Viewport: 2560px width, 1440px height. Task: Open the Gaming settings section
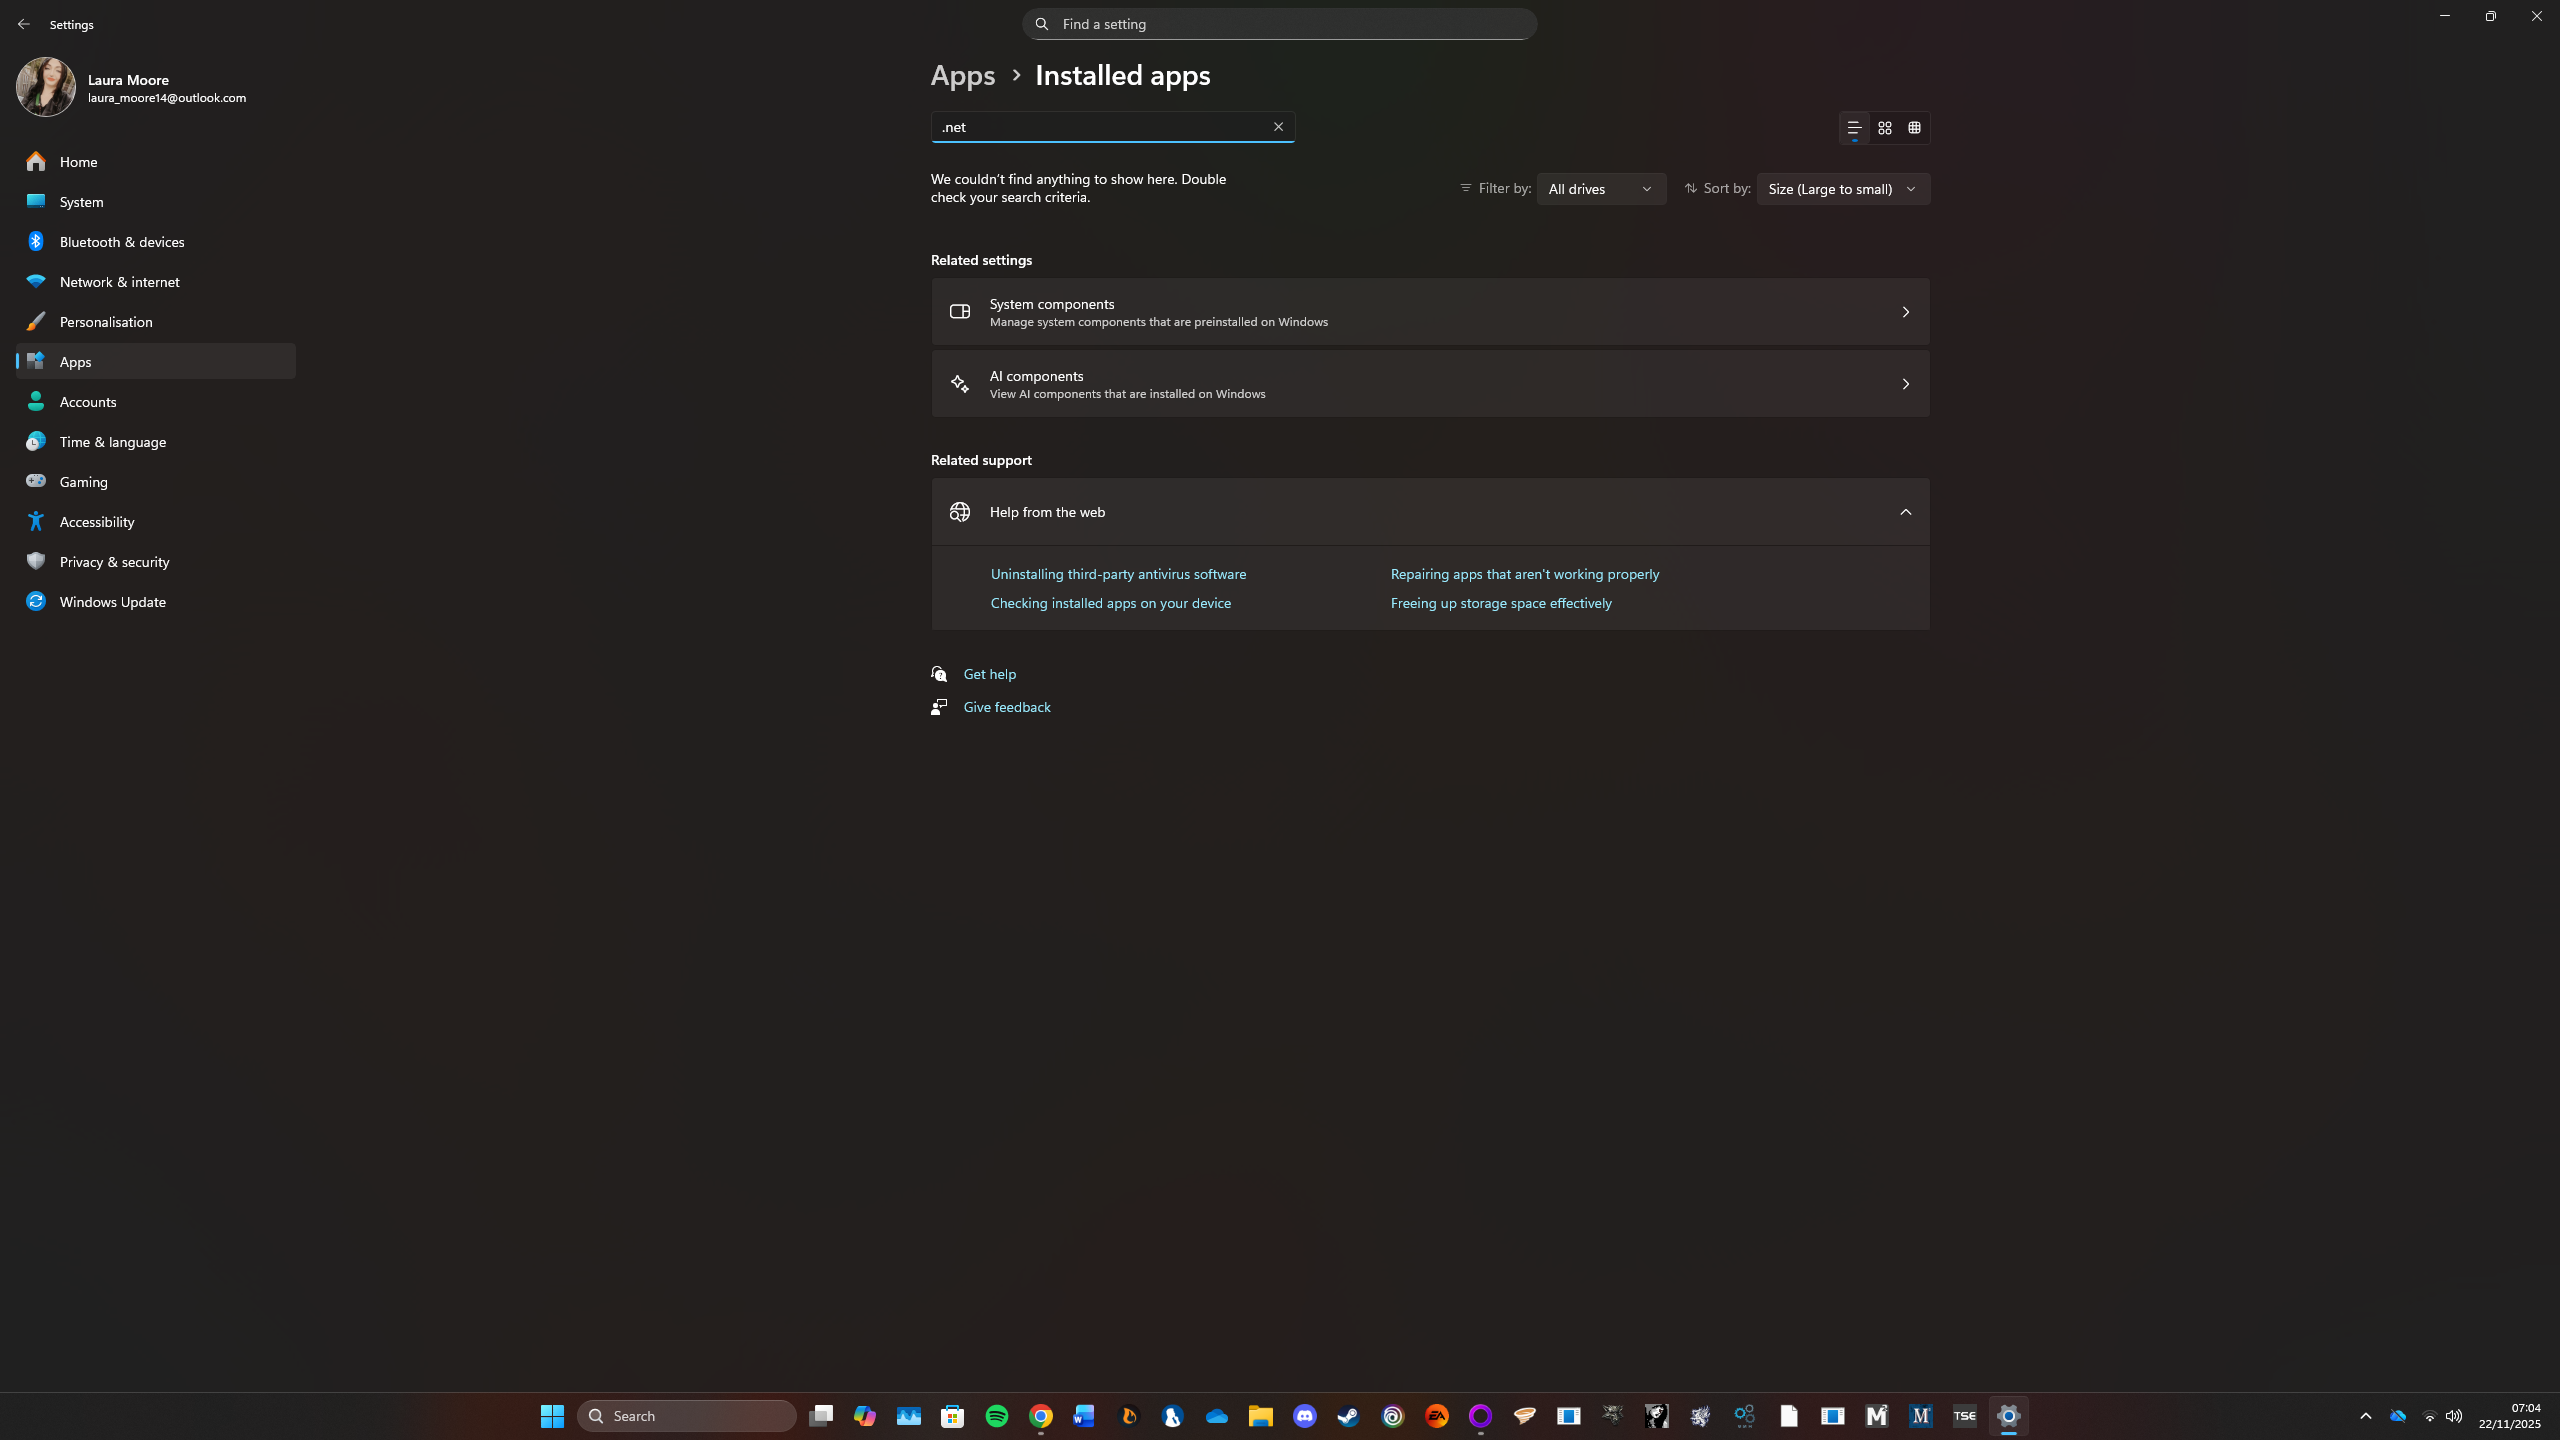84,481
